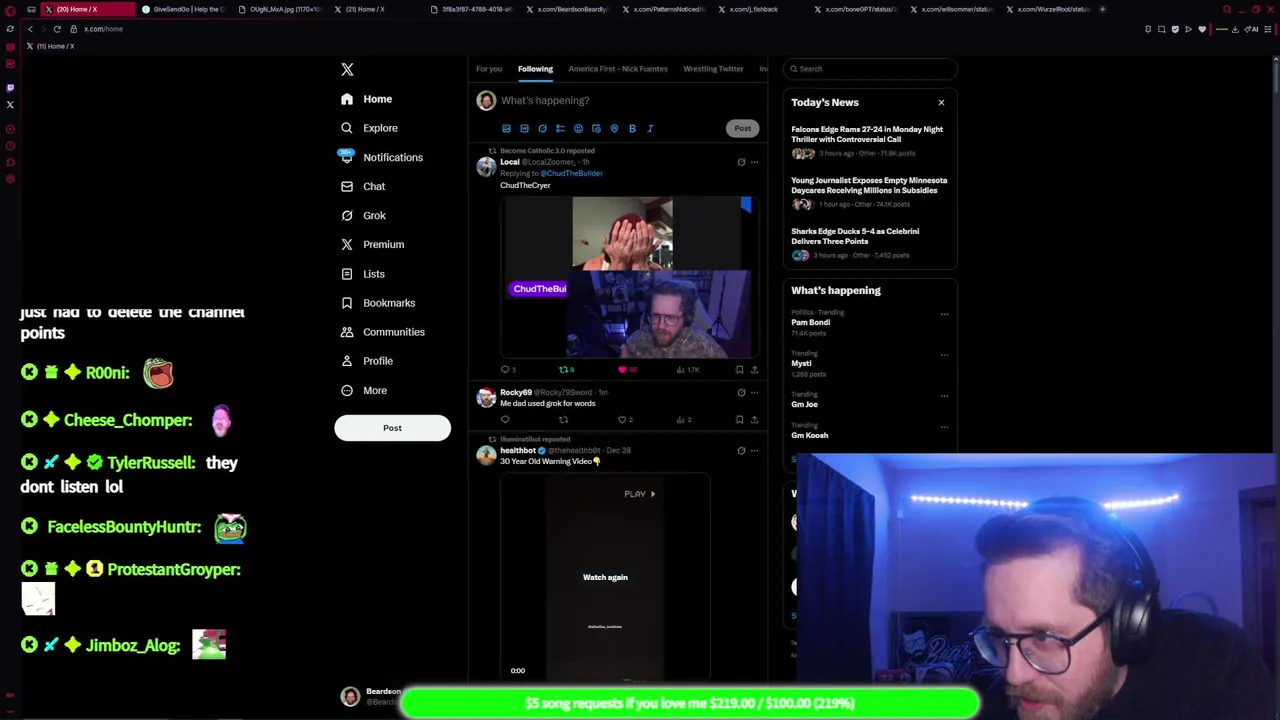
Task: Click Grok icon on healthbot tweet
Action: [x=741, y=451]
